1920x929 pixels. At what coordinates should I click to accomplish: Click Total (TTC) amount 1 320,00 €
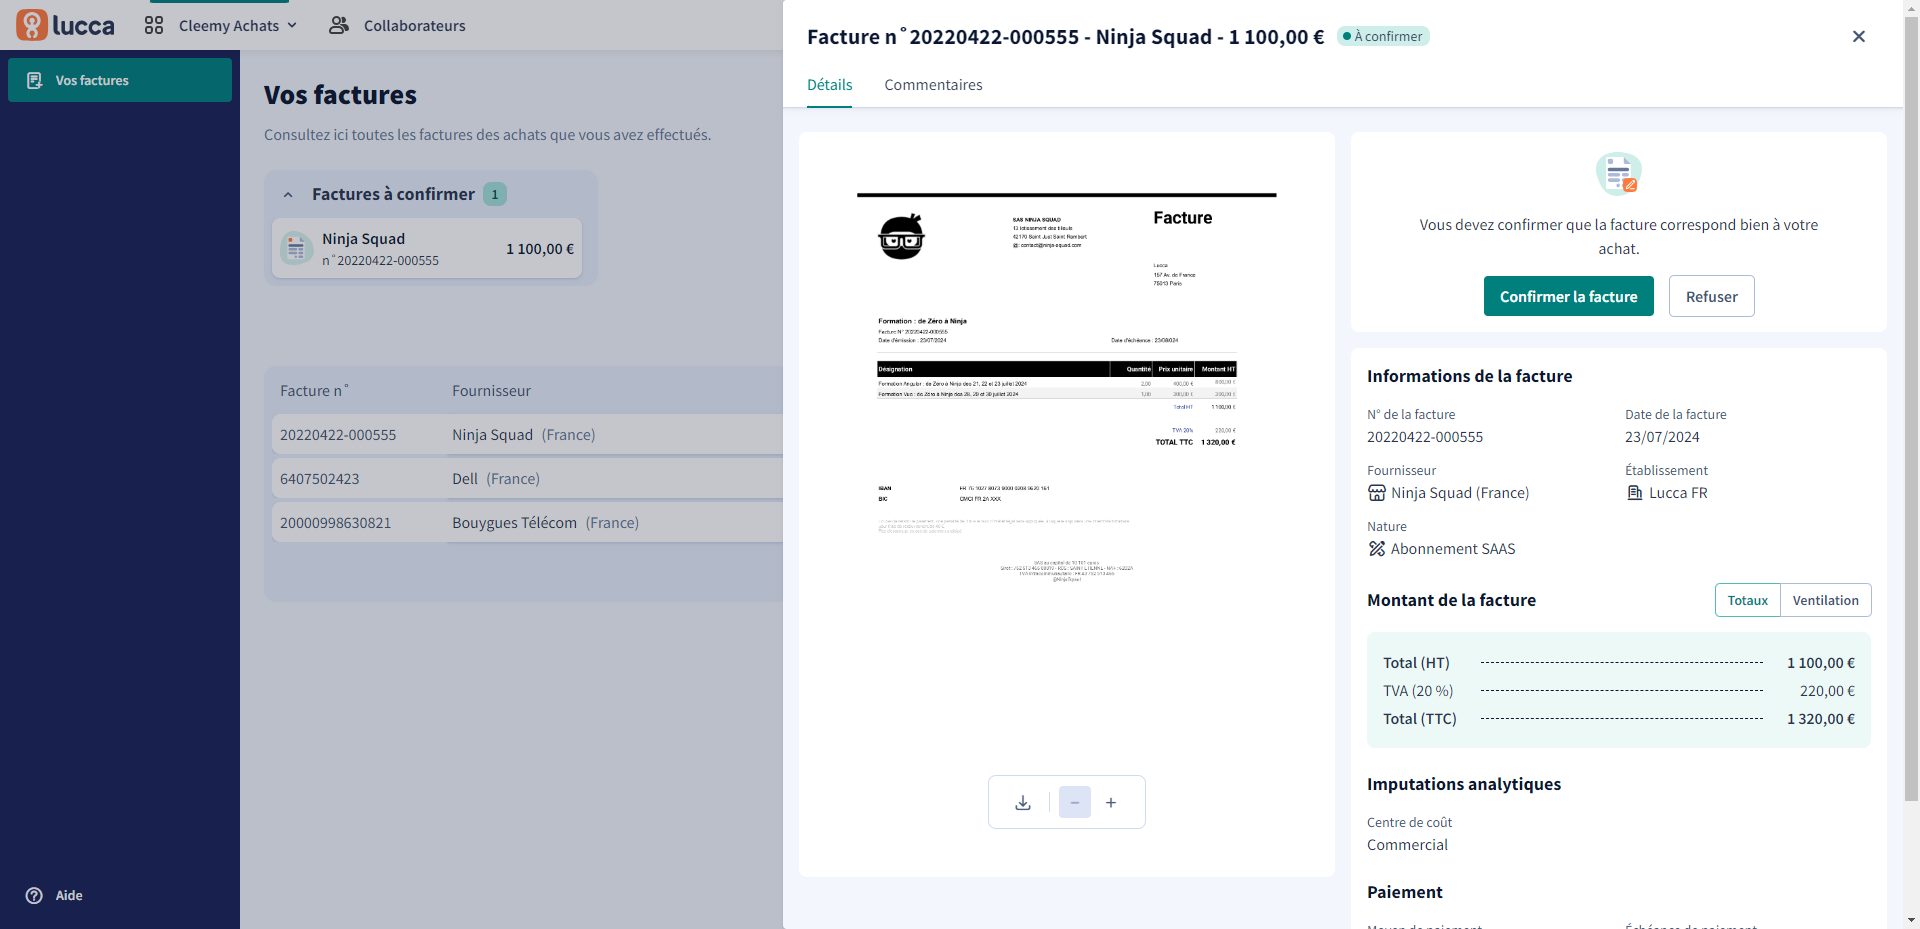coord(1821,719)
